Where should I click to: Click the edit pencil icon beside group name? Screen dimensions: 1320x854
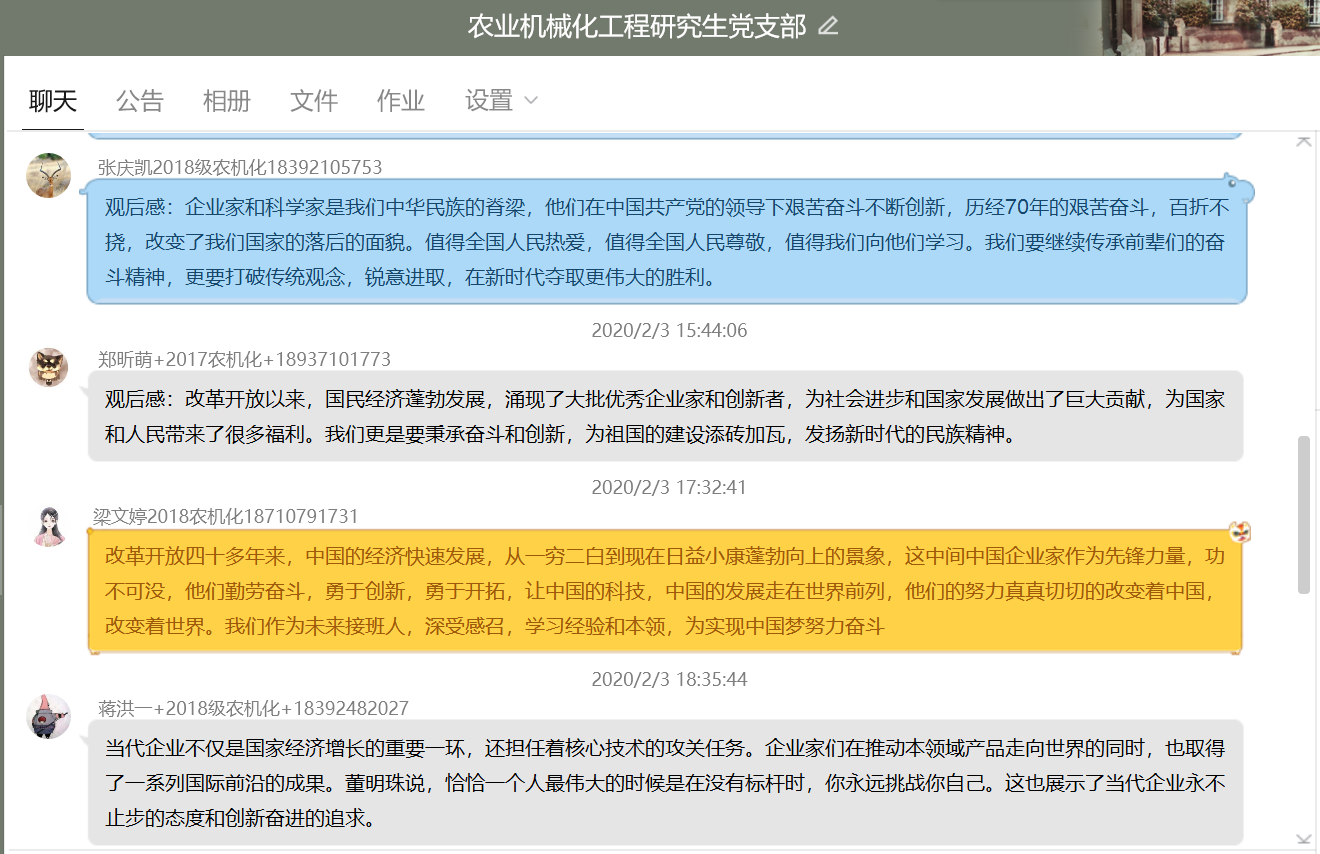(x=828, y=26)
